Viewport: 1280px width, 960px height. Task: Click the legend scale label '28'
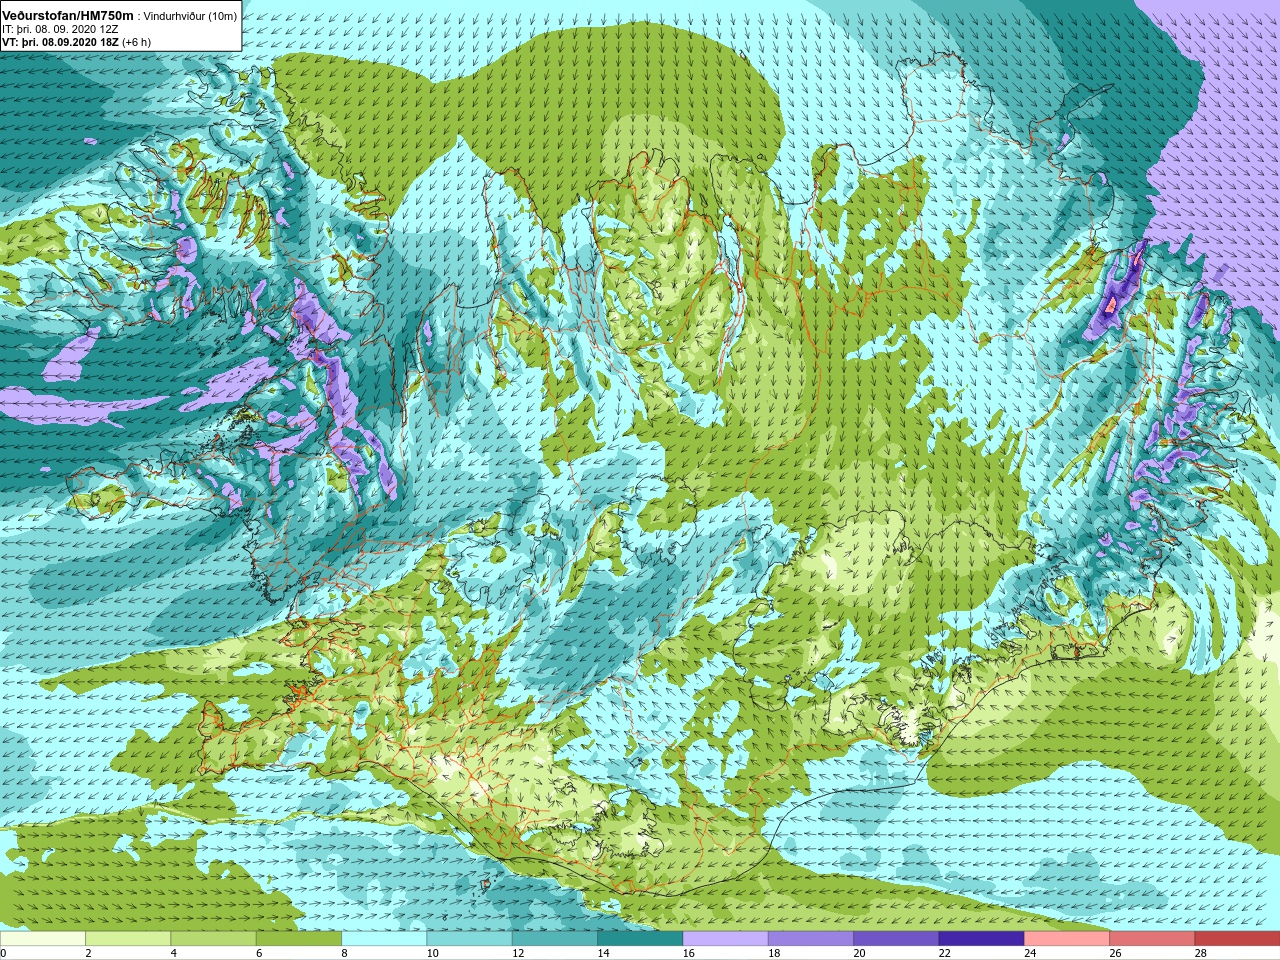(1201, 953)
